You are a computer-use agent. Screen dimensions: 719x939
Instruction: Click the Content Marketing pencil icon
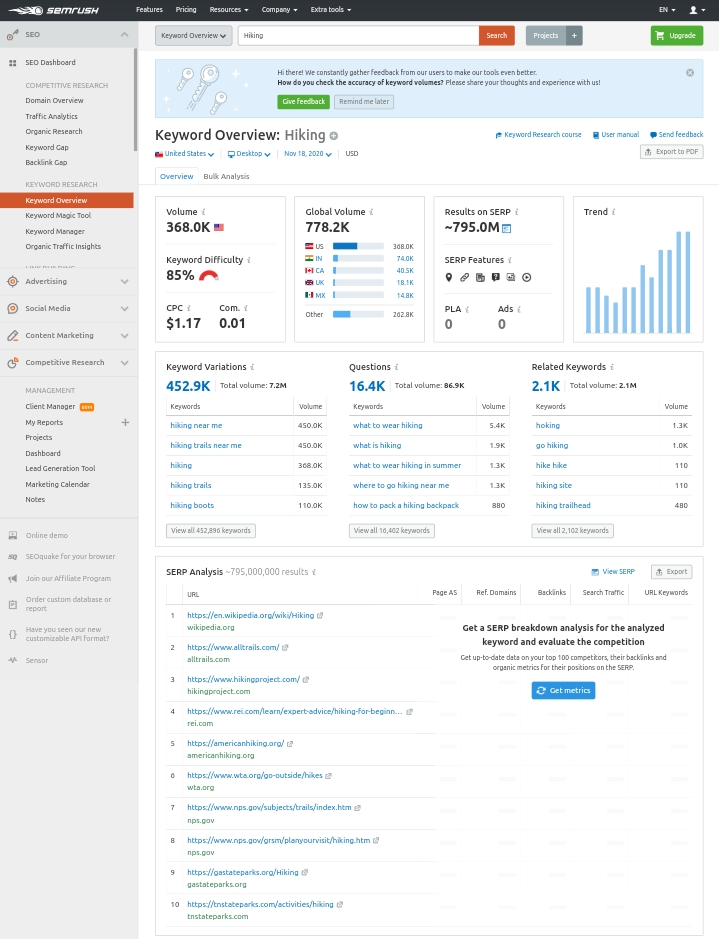pyautogui.click(x=13, y=336)
